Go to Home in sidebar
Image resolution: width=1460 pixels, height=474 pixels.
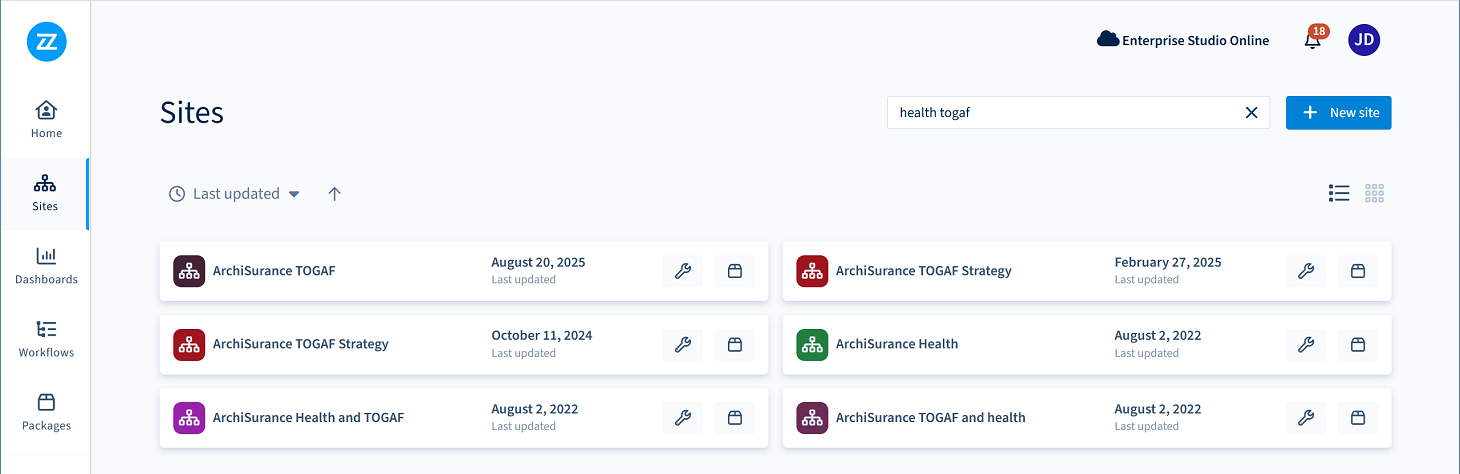pyautogui.click(x=46, y=119)
